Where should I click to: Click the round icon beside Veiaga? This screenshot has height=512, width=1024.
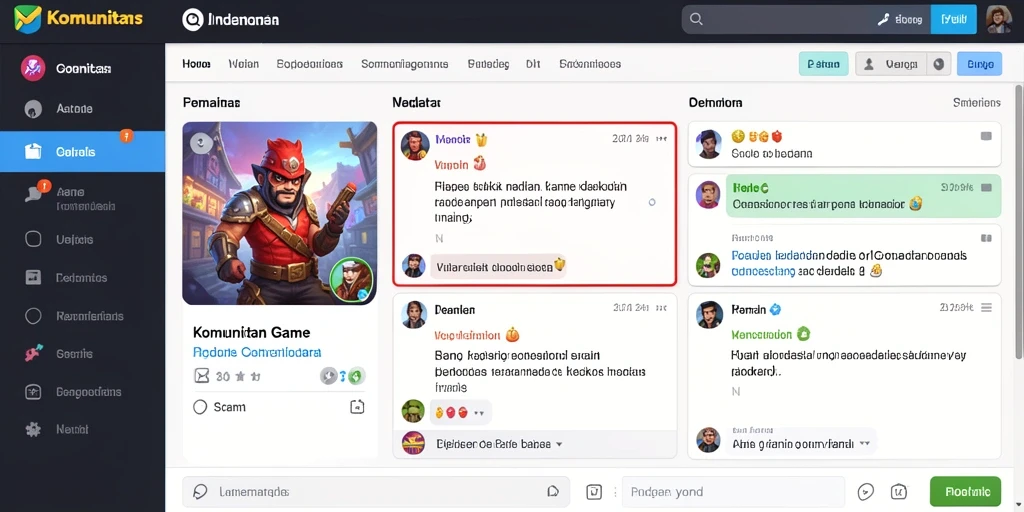[939, 64]
